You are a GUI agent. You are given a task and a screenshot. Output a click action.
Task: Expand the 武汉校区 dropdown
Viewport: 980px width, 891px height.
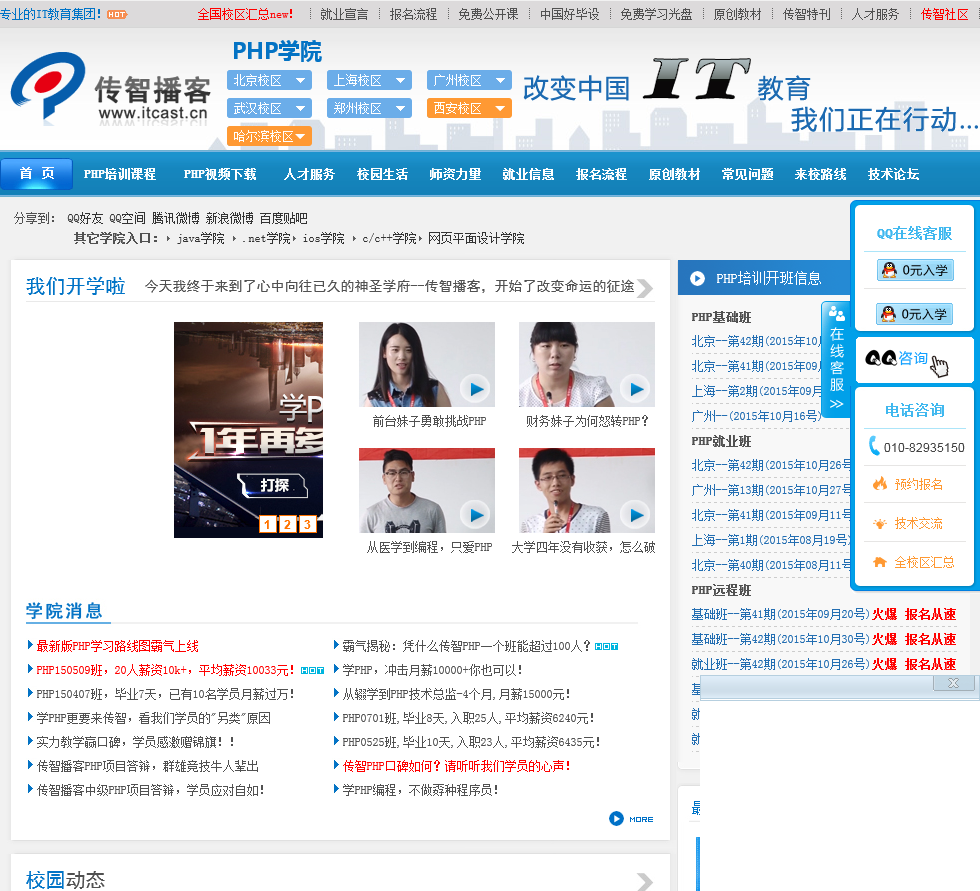(x=269, y=108)
